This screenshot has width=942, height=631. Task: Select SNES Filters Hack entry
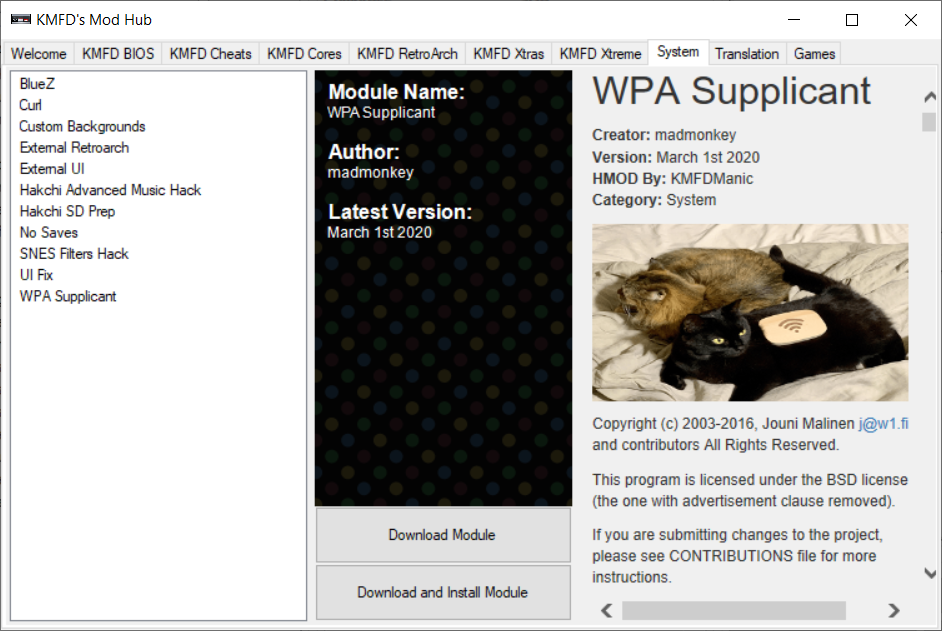tap(74, 254)
